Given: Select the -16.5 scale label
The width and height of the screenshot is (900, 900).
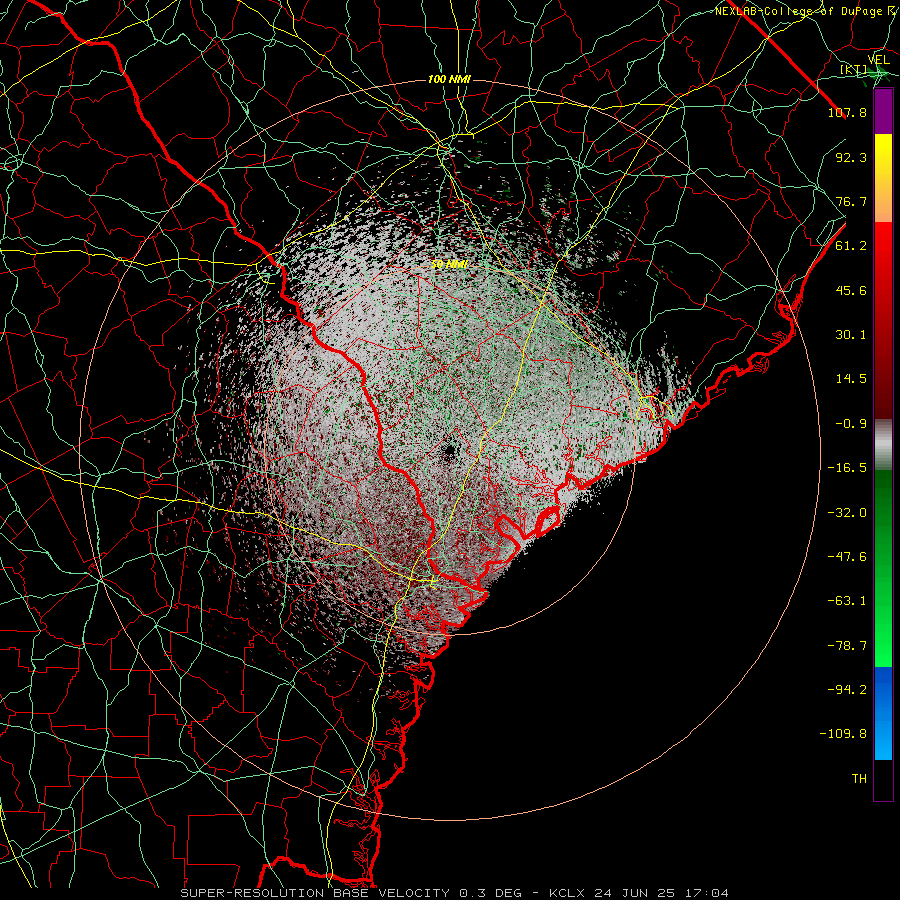Looking at the screenshot, I should coord(847,468).
